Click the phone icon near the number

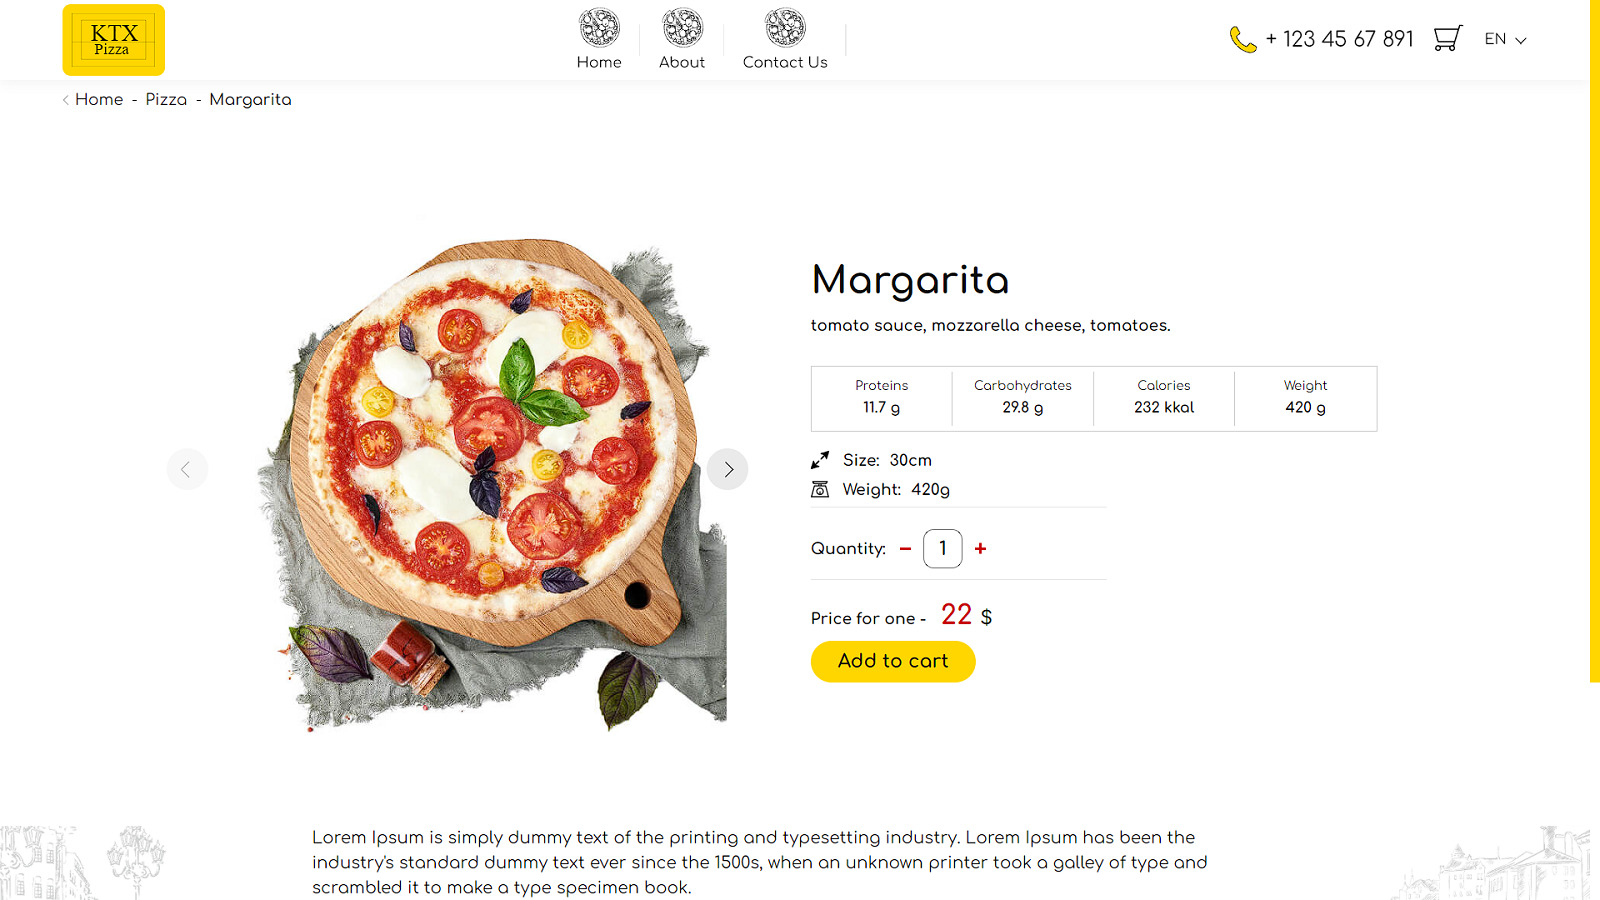(x=1242, y=39)
